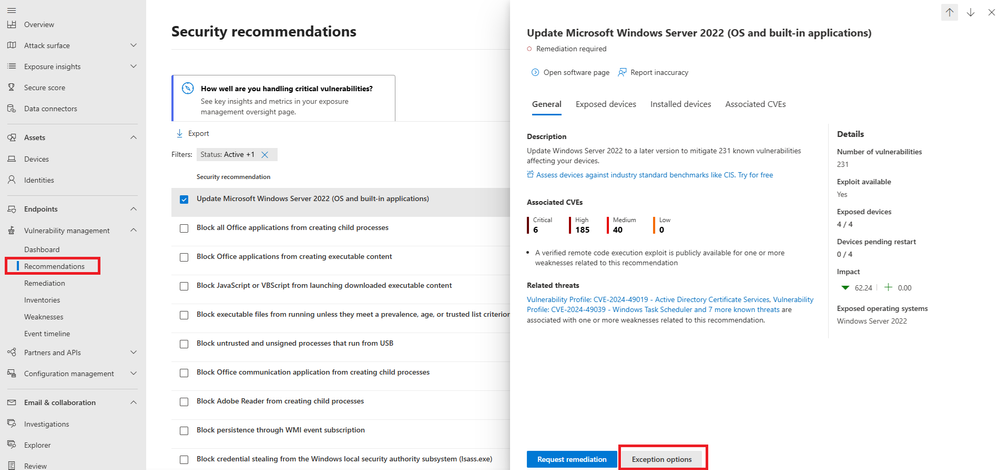Check Block Office communication application row
Viewport: 999px width, 470px height.
pyautogui.click(x=184, y=373)
